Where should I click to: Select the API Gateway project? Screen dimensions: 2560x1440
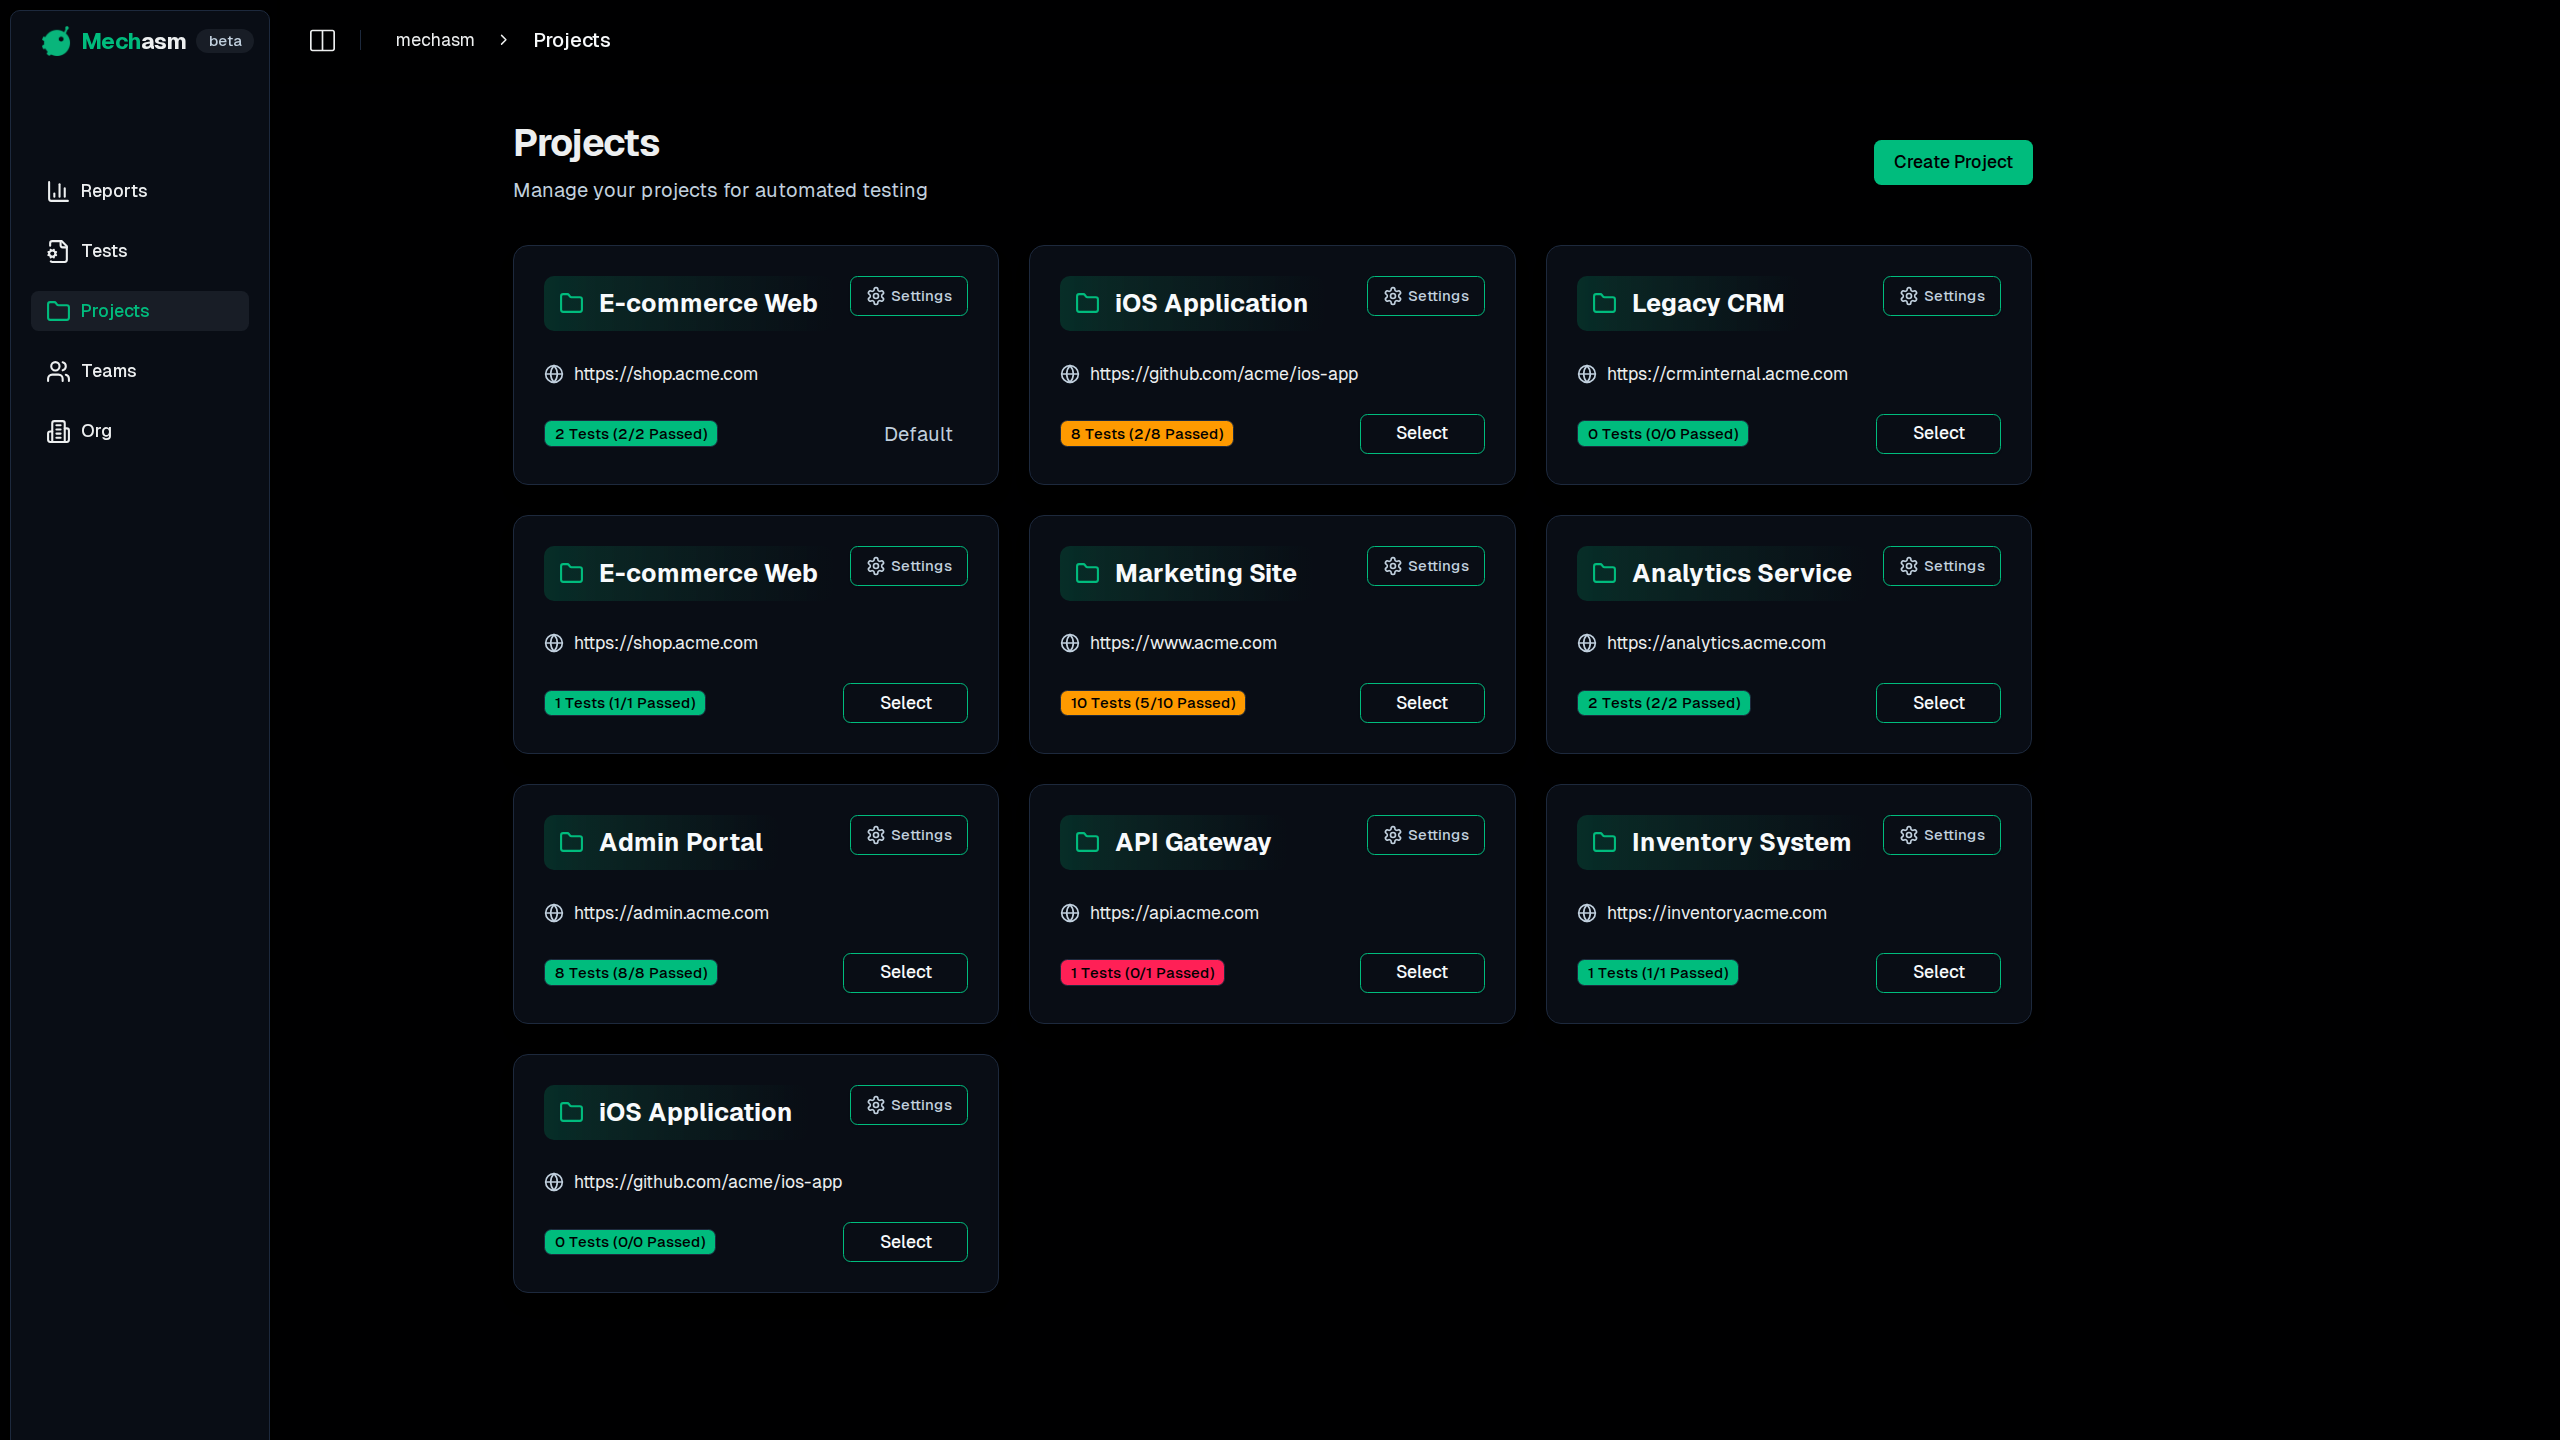tap(1421, 972)
